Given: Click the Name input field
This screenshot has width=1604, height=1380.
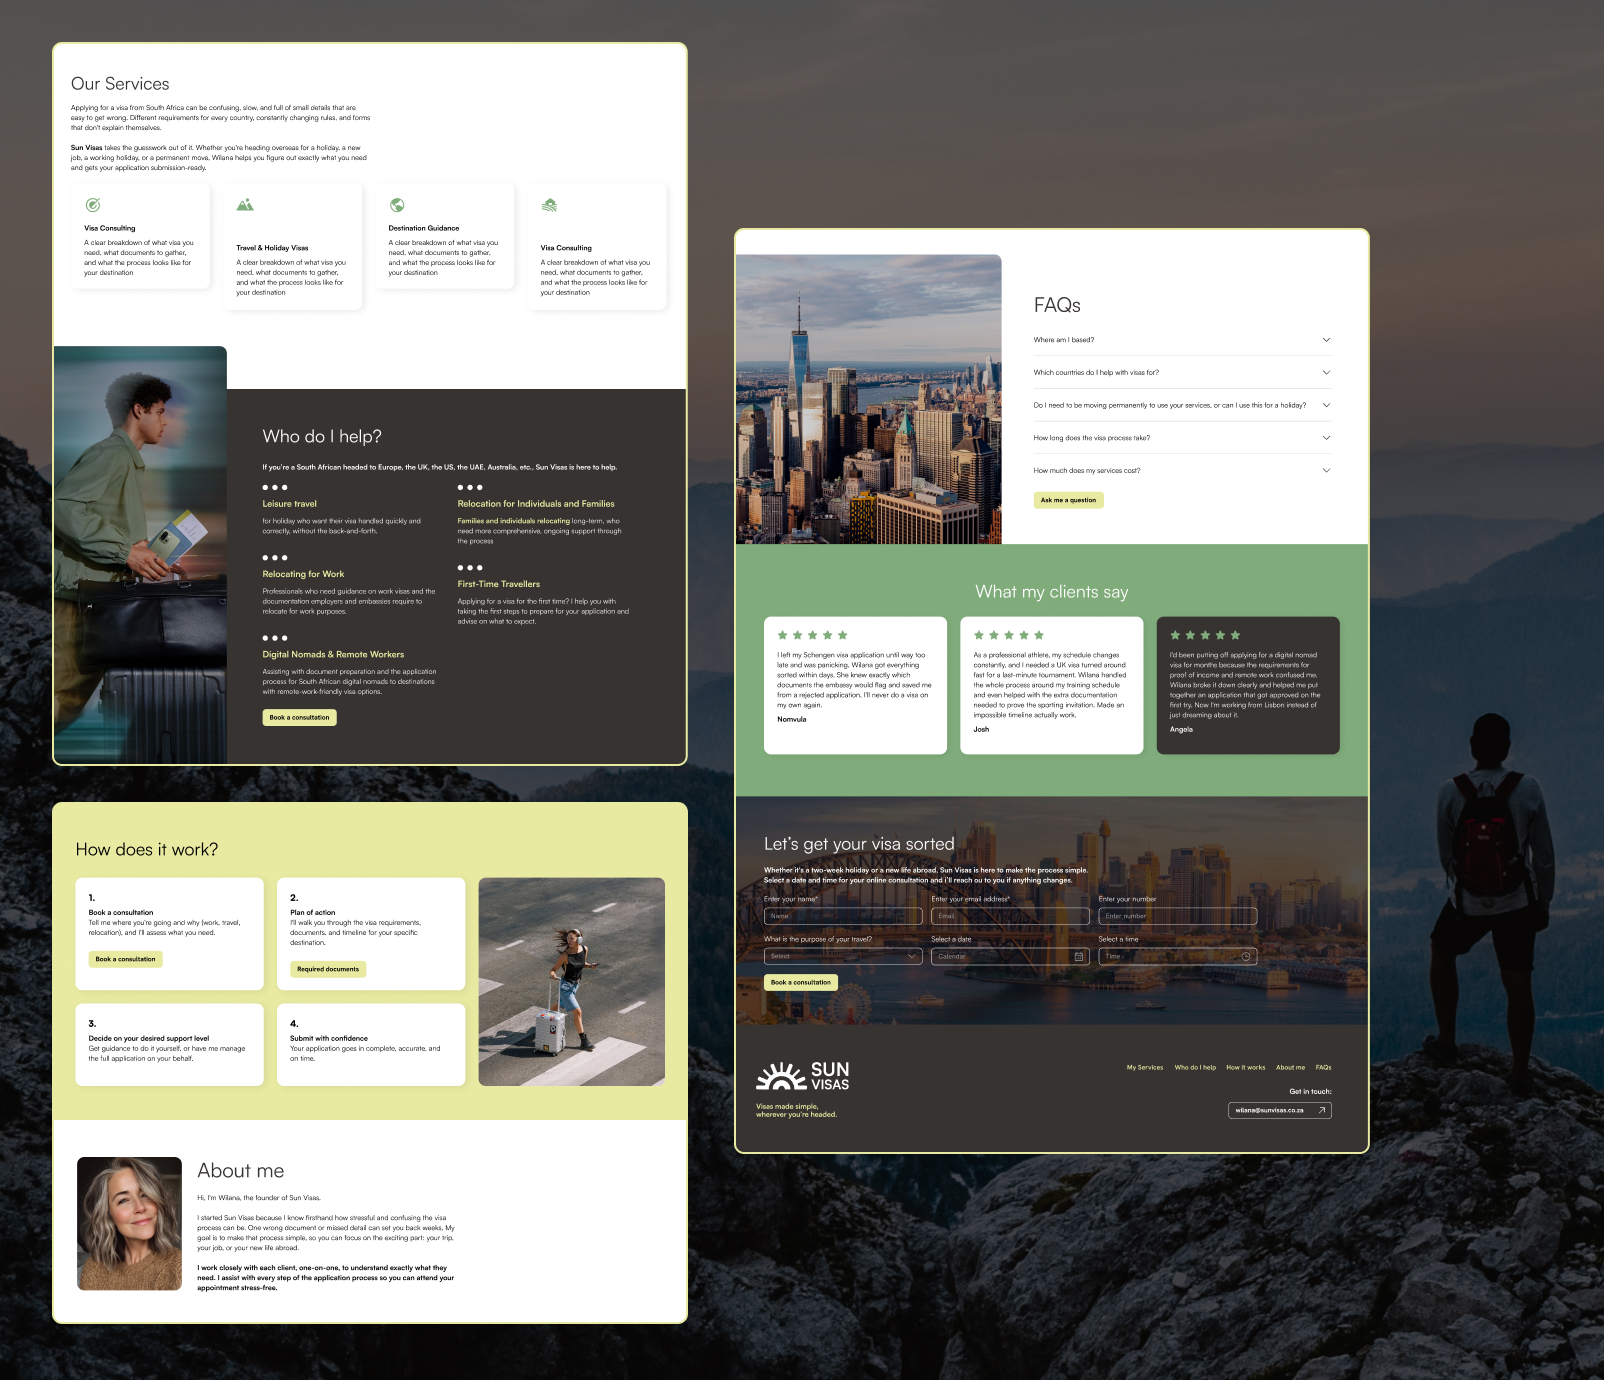Looking at the screenshot, I should click(843, 916).
